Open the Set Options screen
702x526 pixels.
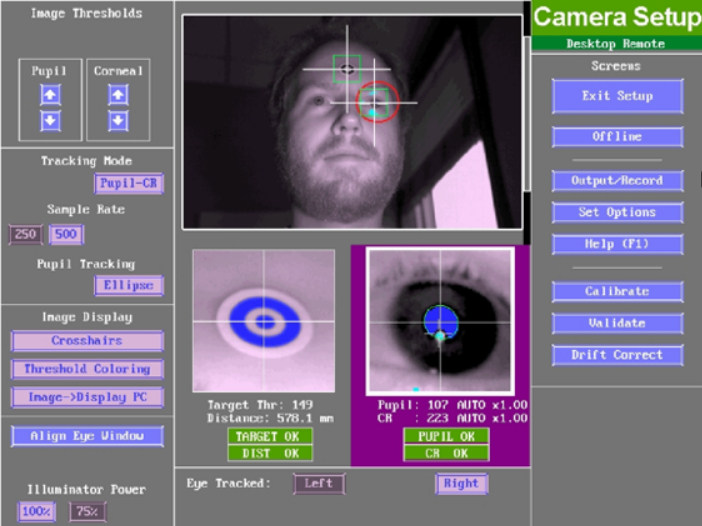pos(617,212)
